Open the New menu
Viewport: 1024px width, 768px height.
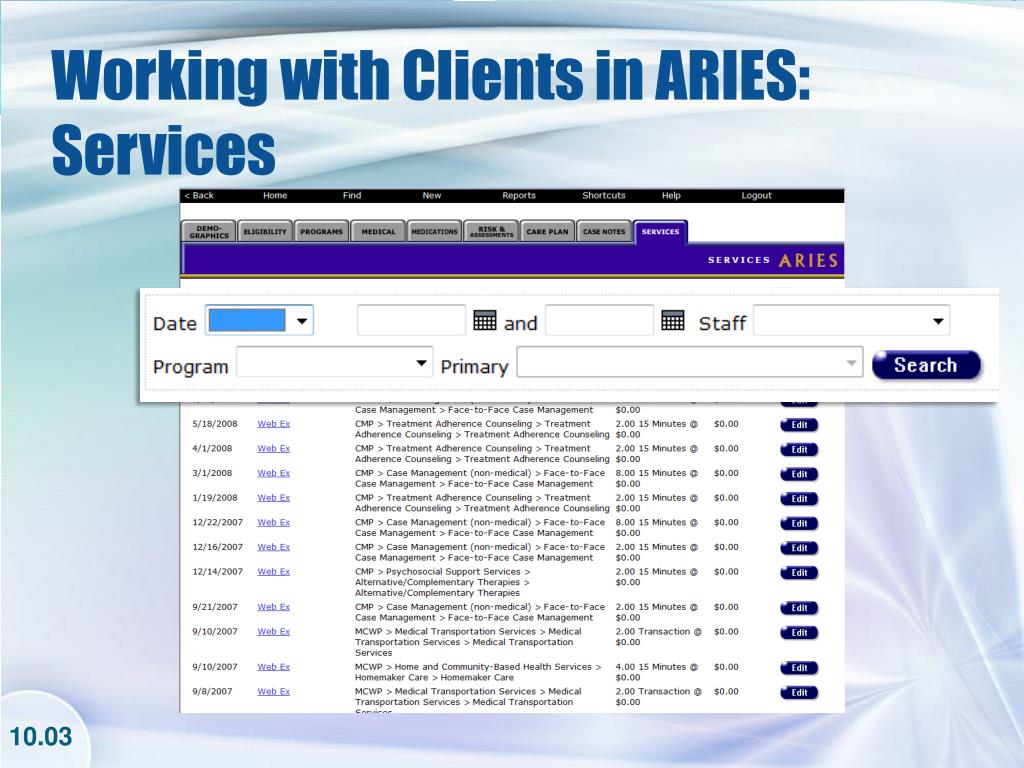pyautogui.click(x=432, y=195)
